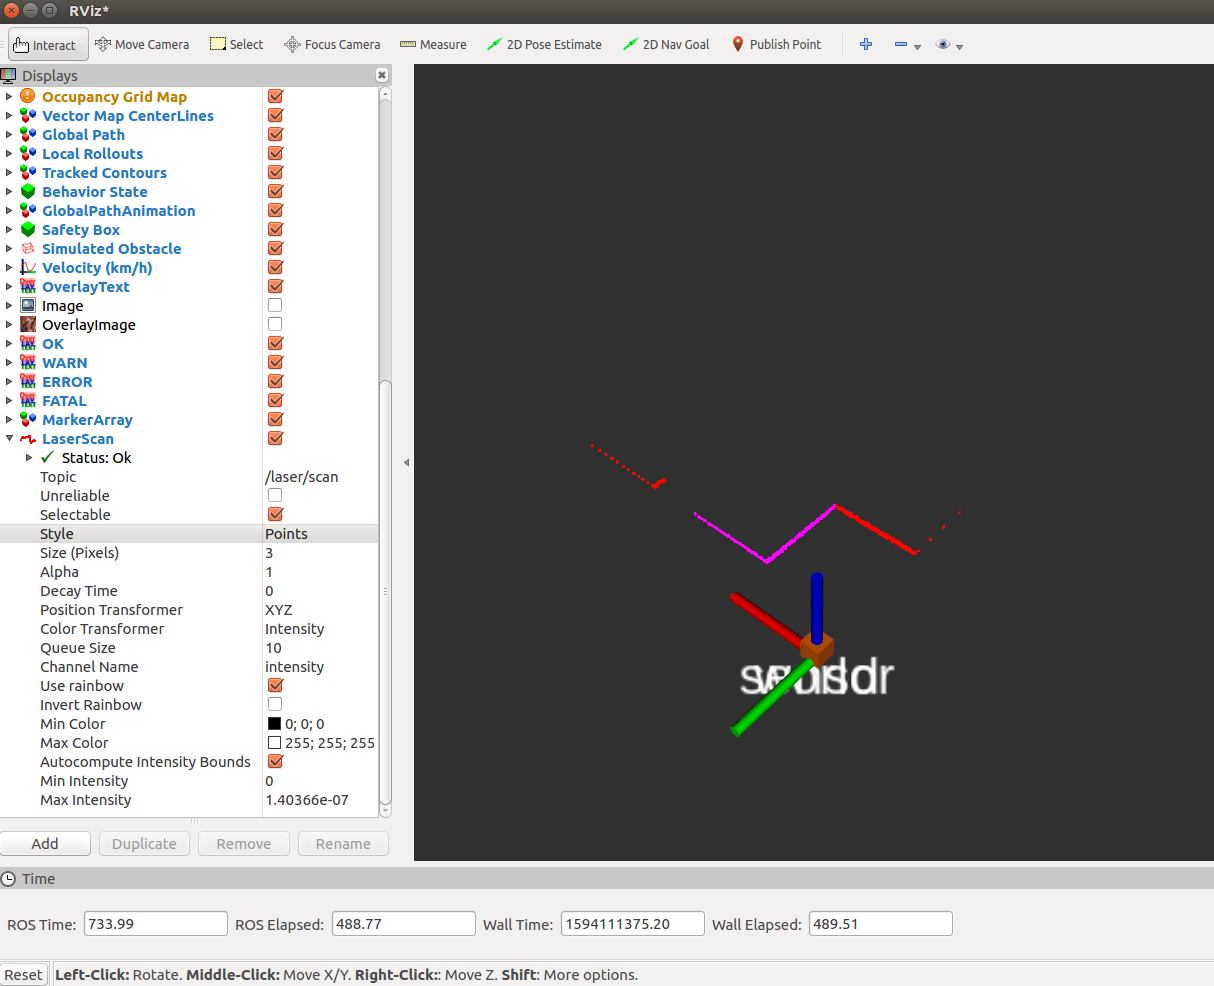The width and height of the screenshot is (1214, 986).
Task: Click the OverlayImage display icon
Action: tap(28, 325)
